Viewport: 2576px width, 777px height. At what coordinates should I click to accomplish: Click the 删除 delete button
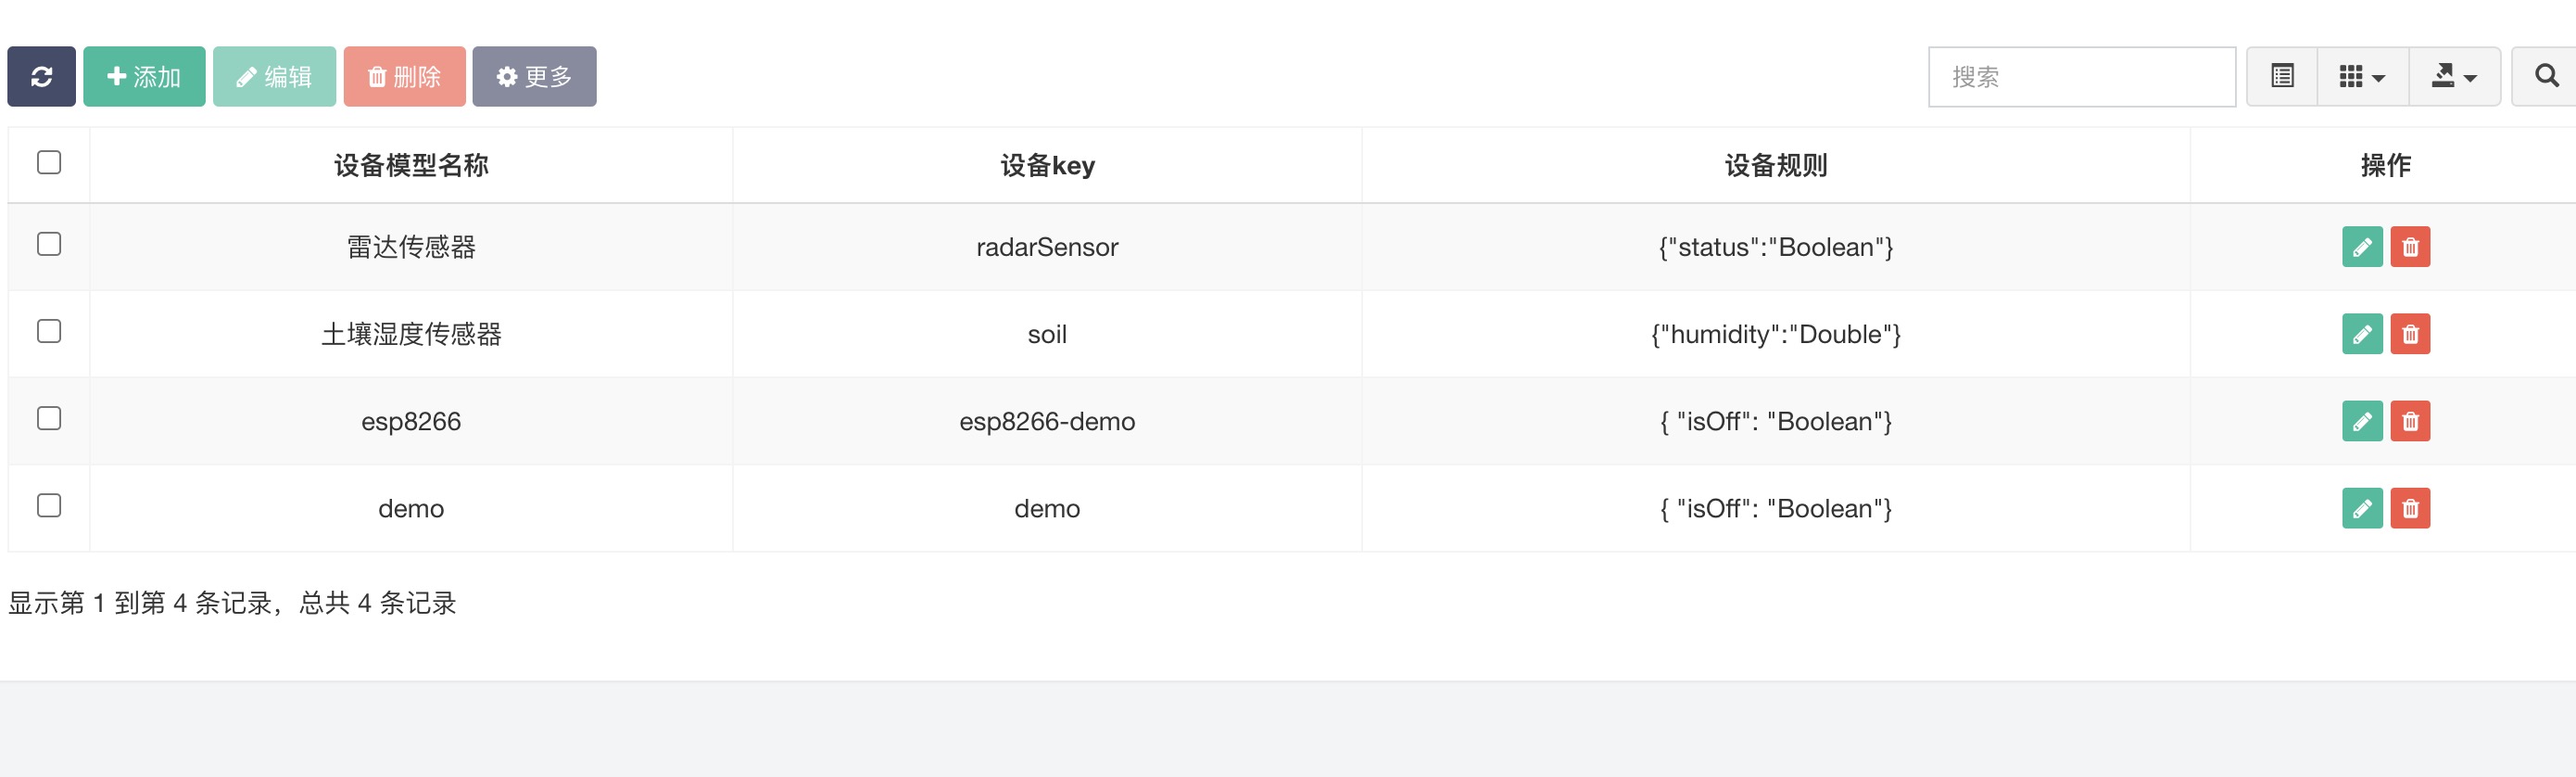pyautogui.click(x=404, y=76)
